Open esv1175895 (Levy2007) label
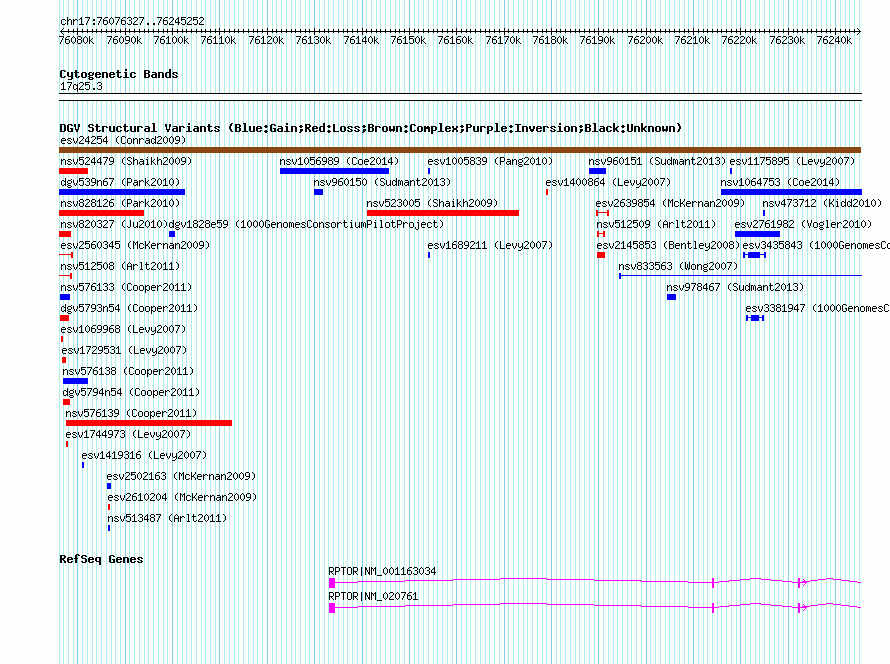 coord(792,161)
